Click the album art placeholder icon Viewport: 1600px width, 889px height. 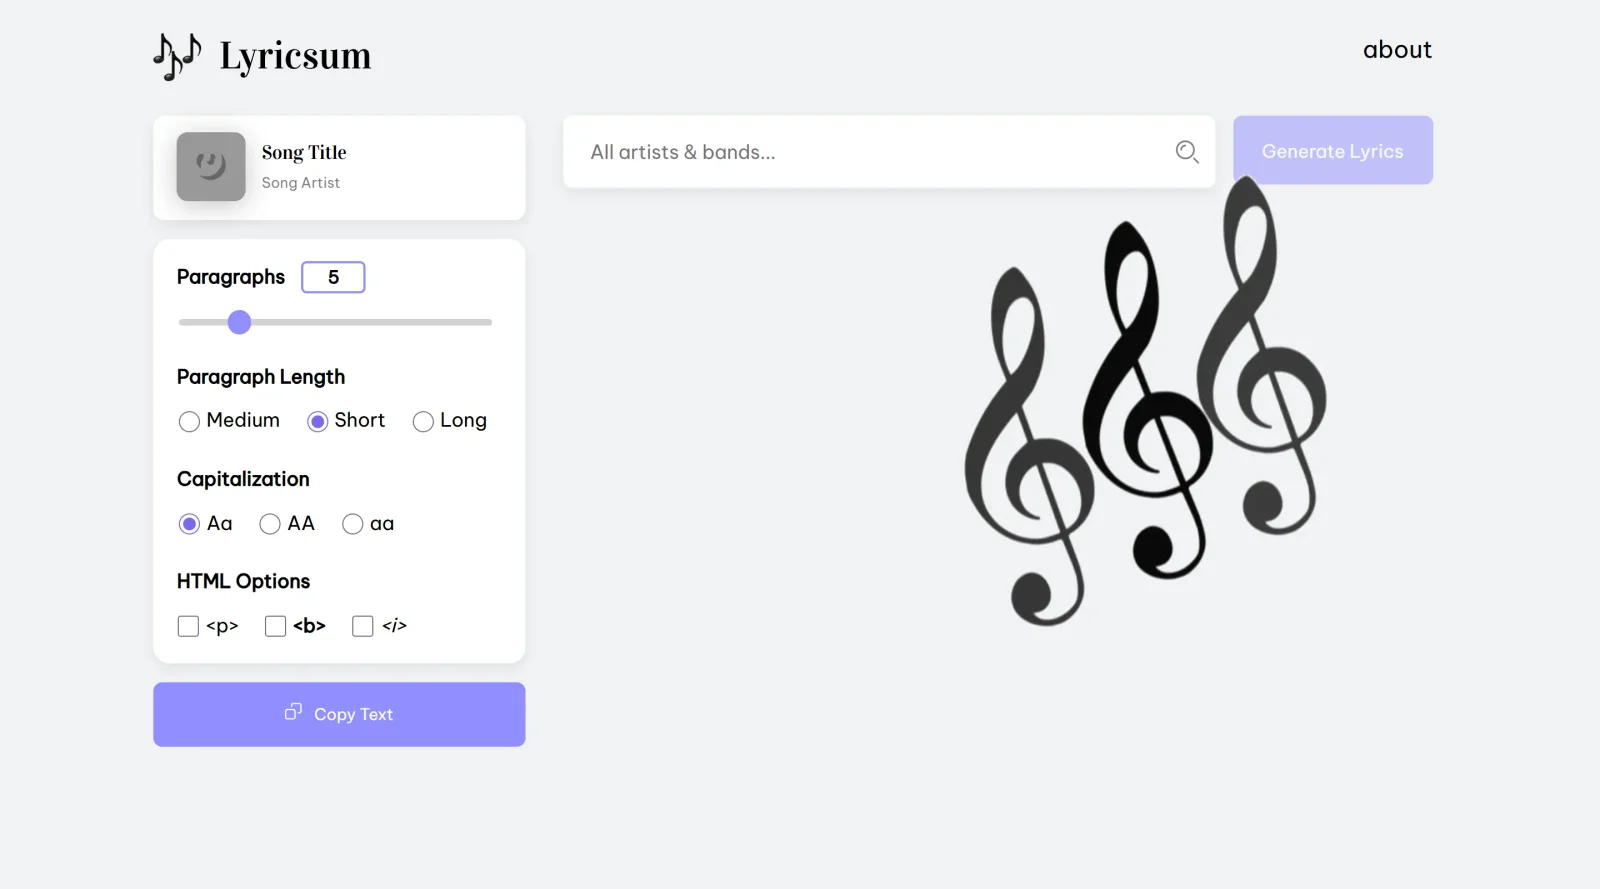(x=211, y=167)
